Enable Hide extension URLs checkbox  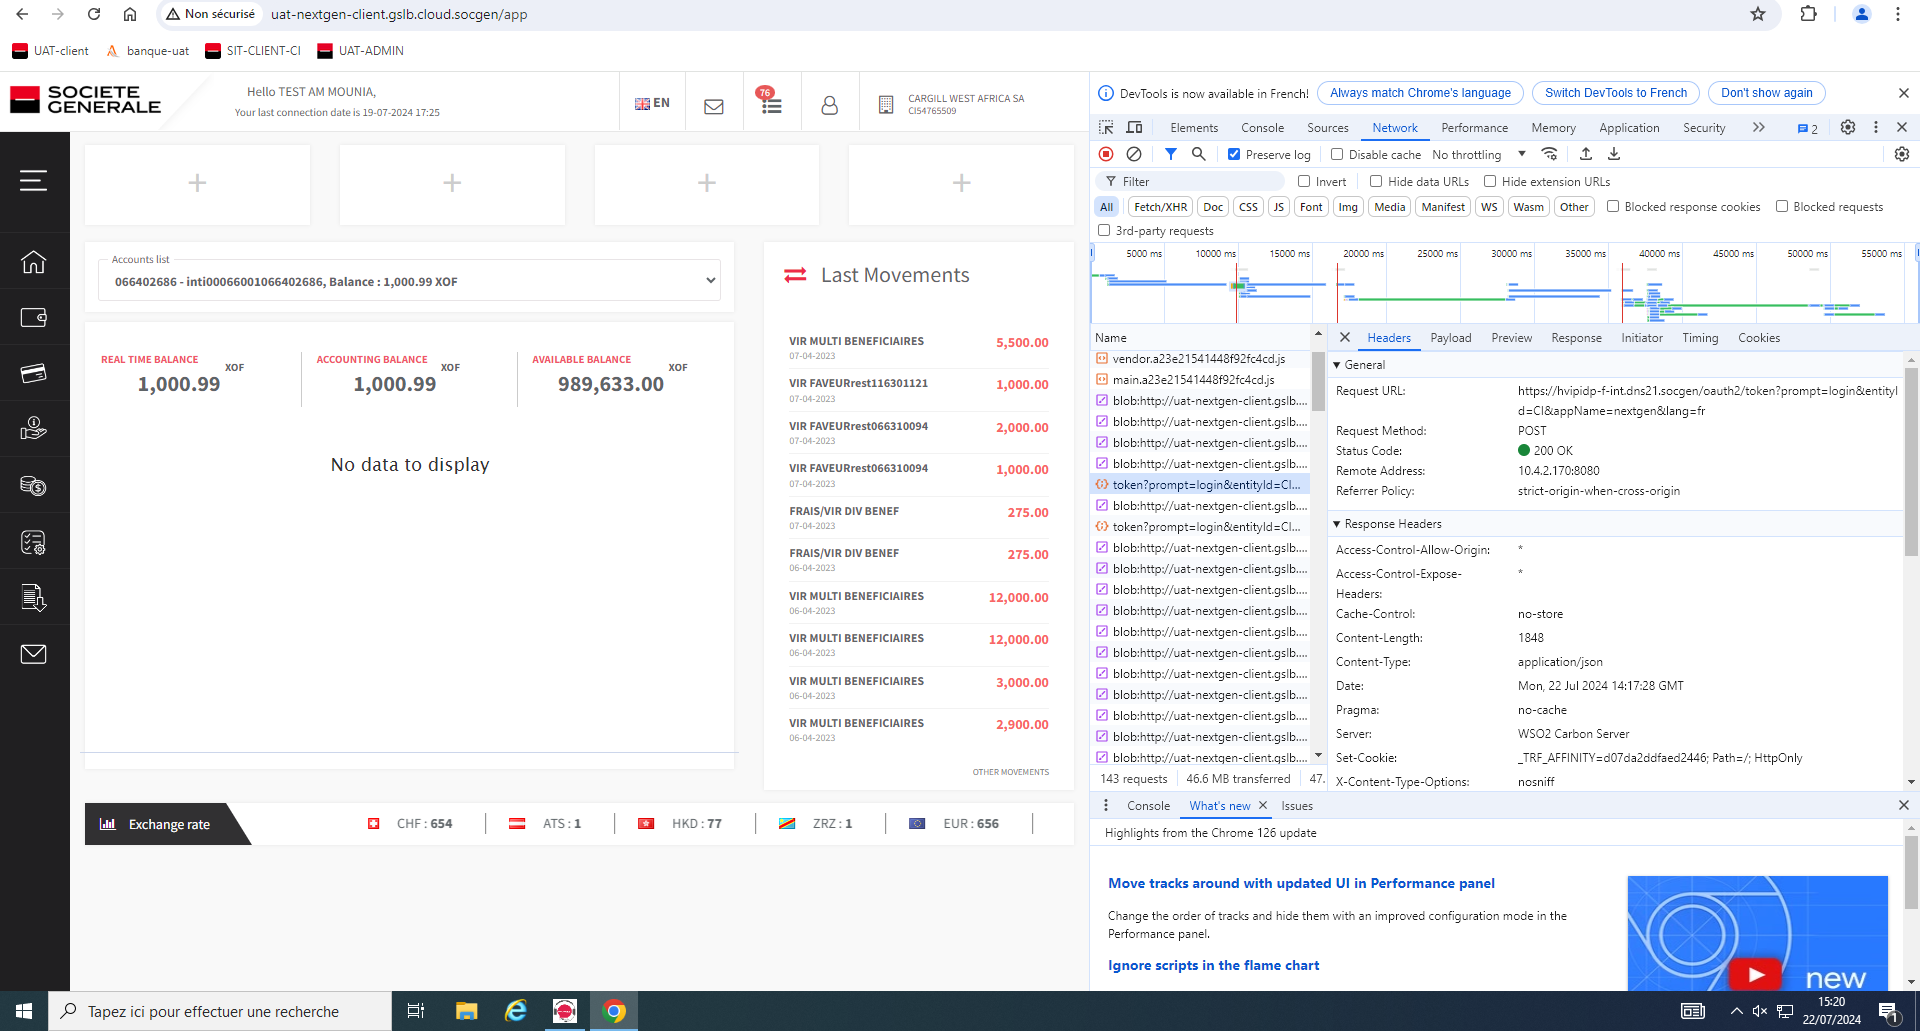pyautogui.click(x=1490, y=181)
